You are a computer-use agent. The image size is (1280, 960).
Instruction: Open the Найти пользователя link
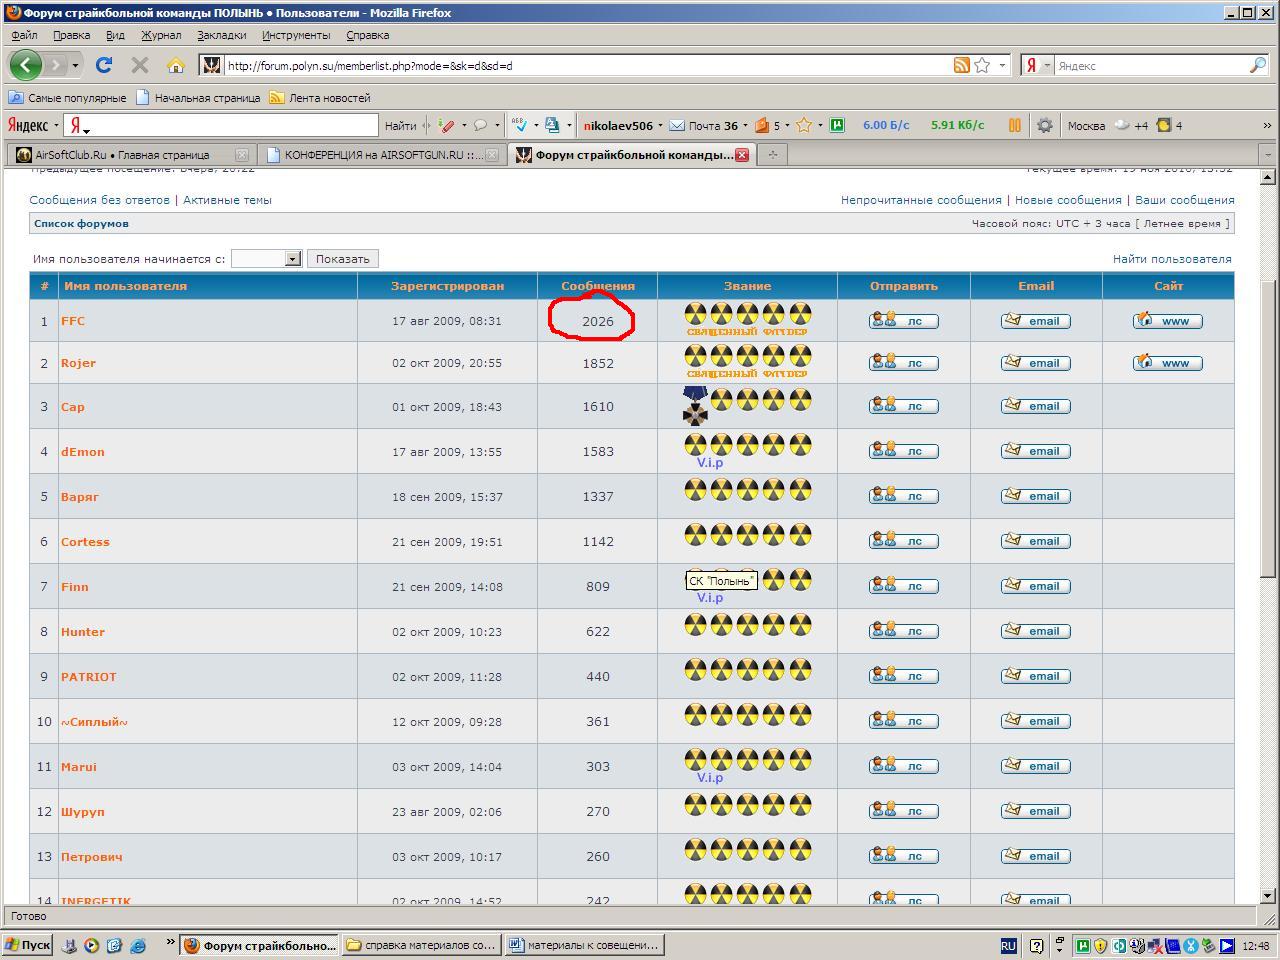(1172, 259)
